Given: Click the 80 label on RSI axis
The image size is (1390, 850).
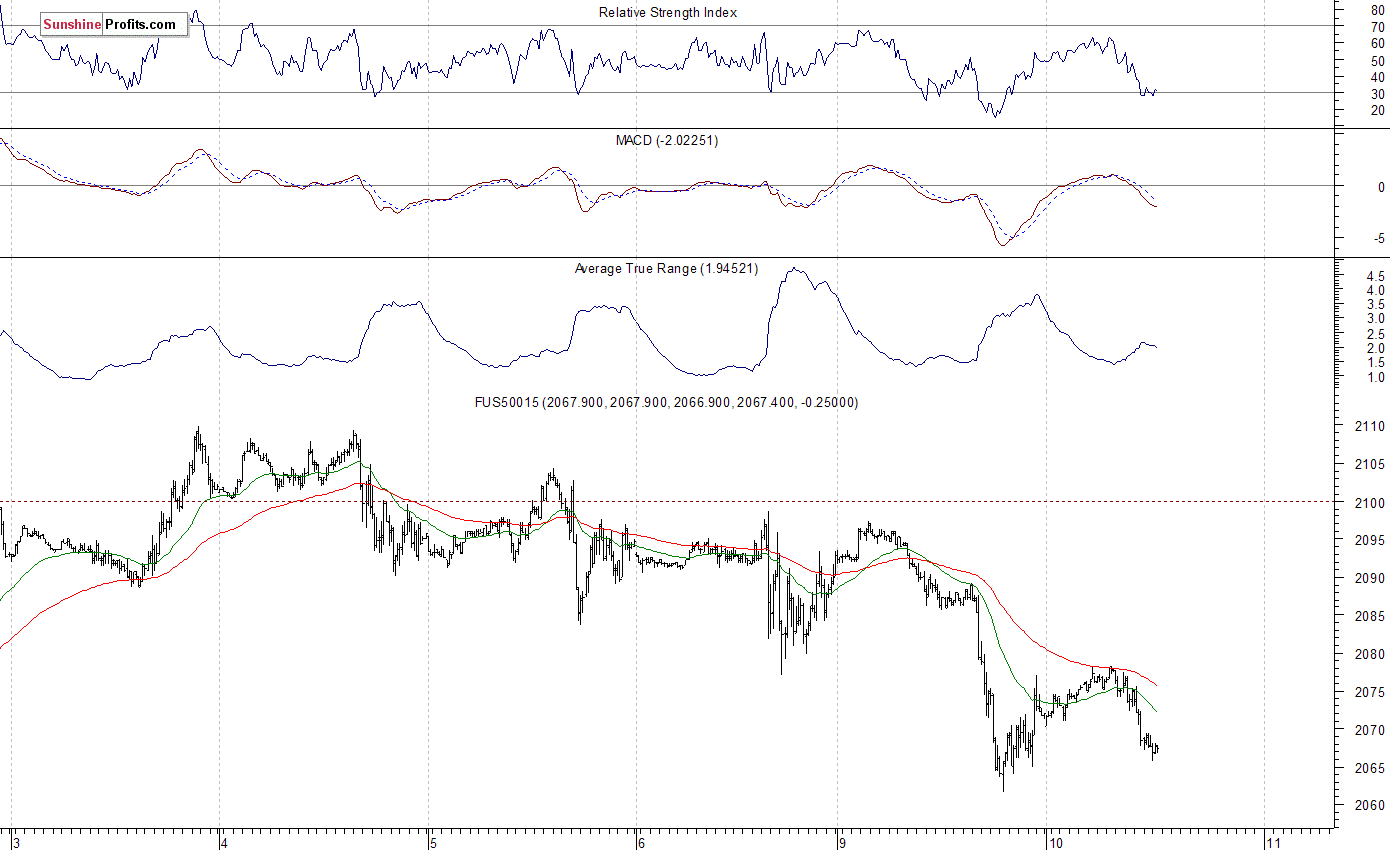Looking at the screenshot, I should point(1378,10).
